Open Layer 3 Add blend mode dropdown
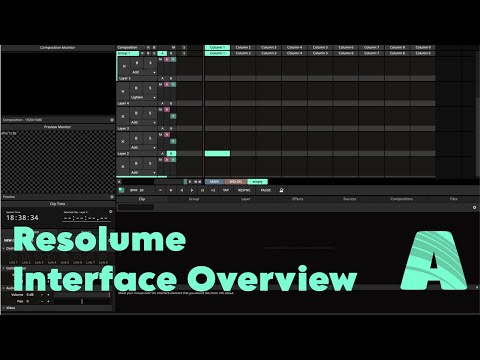 point(143,122)
